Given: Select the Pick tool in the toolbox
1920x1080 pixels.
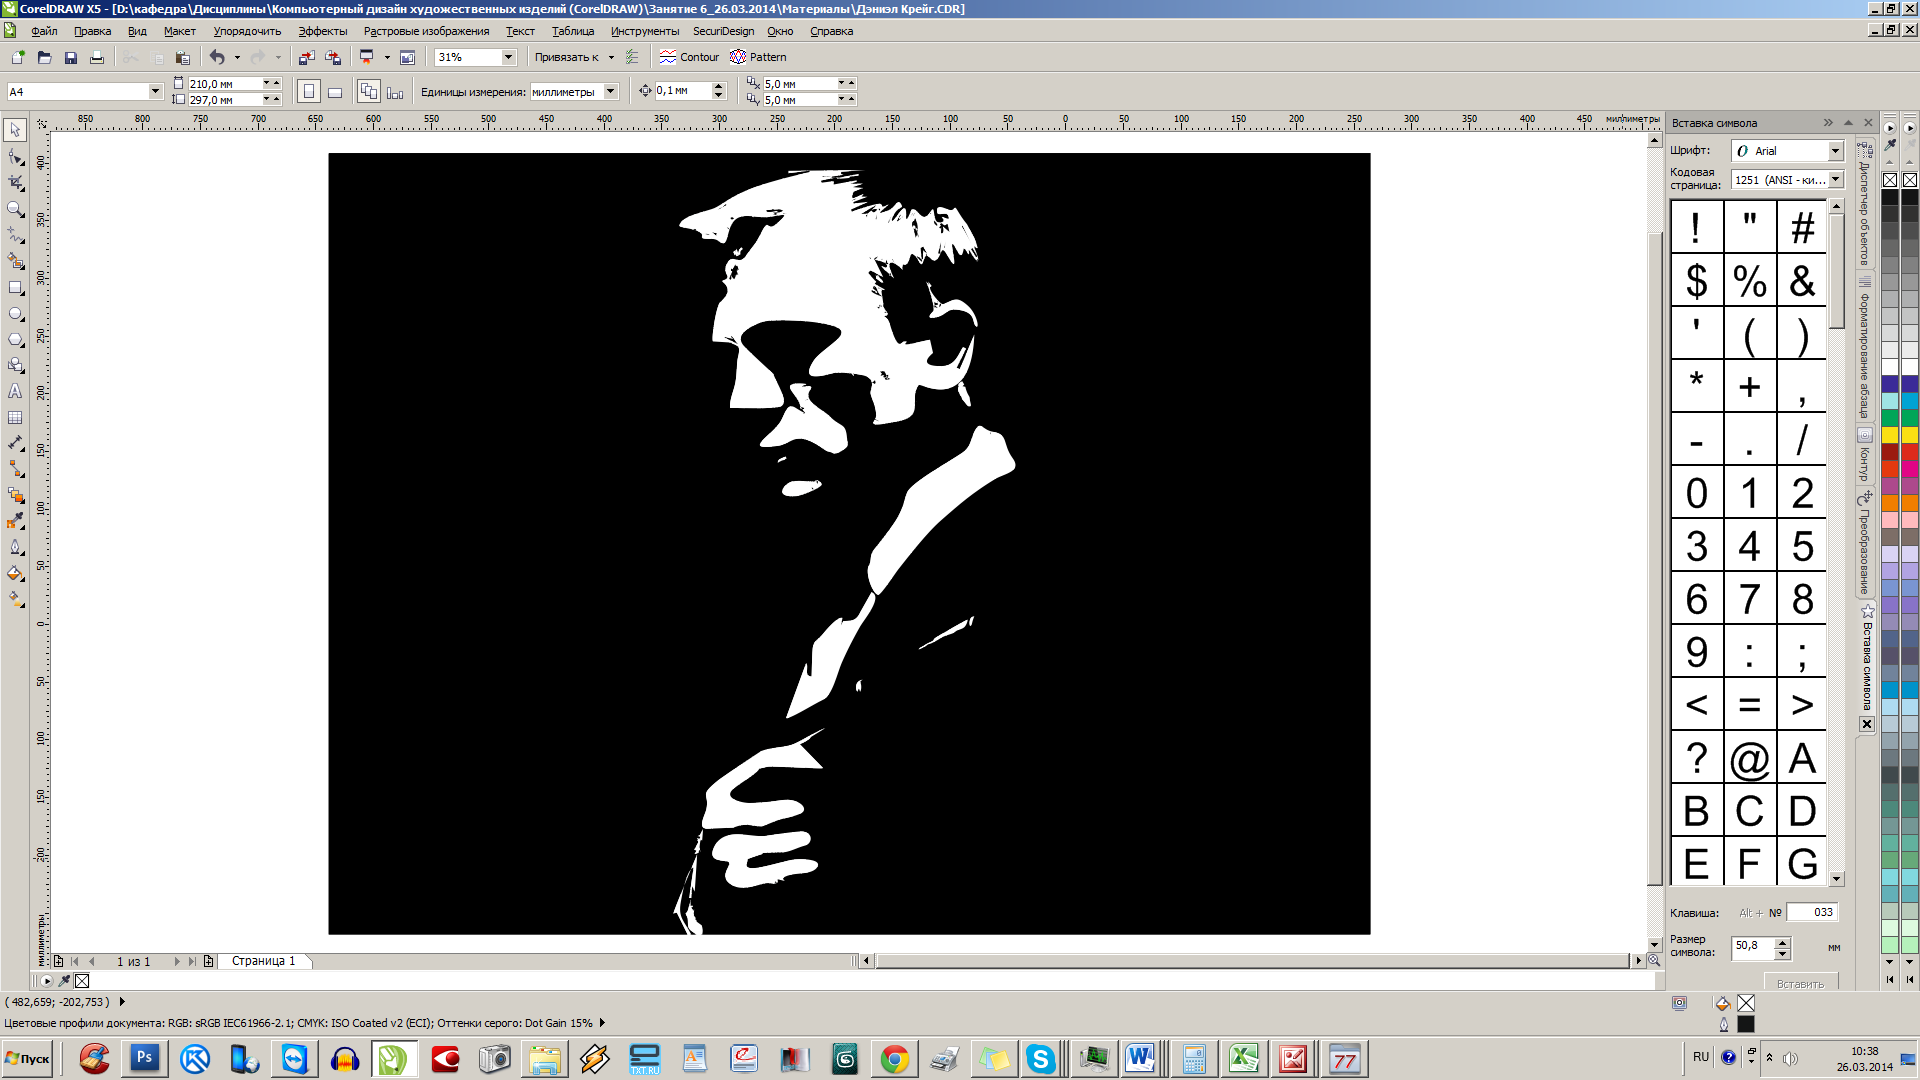Looking at the screenshot, I should [x=15, y=130].
